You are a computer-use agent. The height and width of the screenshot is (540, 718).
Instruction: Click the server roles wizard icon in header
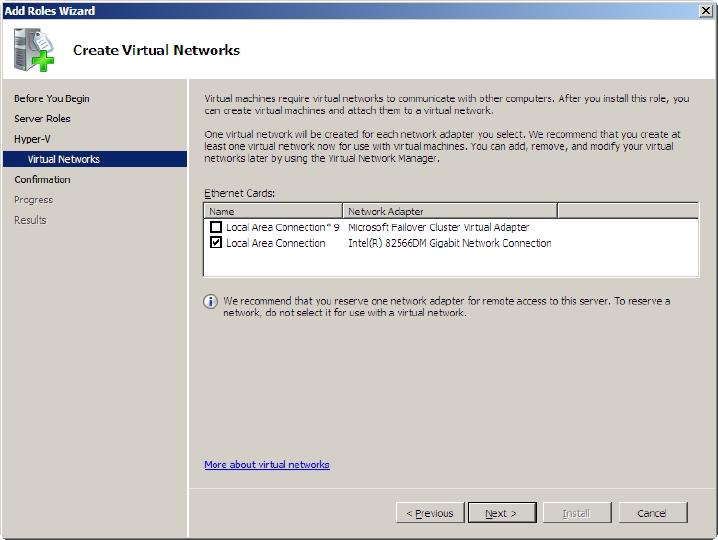tap(33, 49)
